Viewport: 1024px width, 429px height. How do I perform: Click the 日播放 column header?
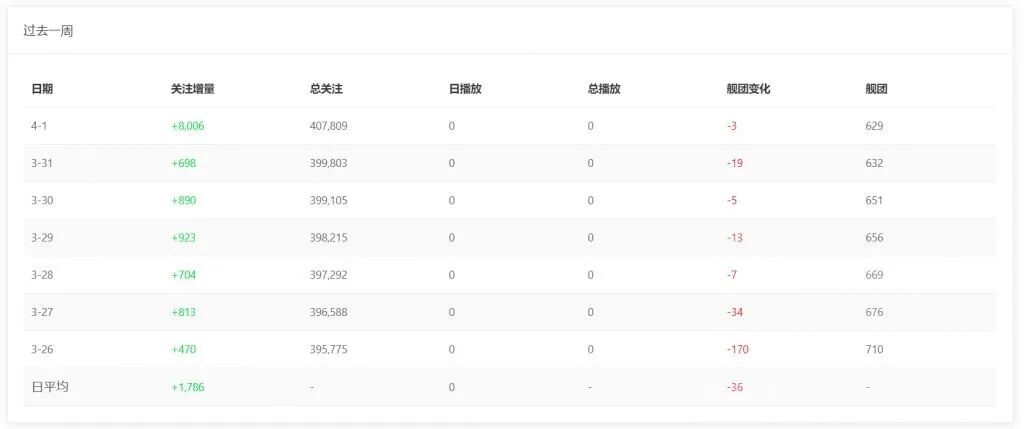pyautogui.click(x=465, y=89)
